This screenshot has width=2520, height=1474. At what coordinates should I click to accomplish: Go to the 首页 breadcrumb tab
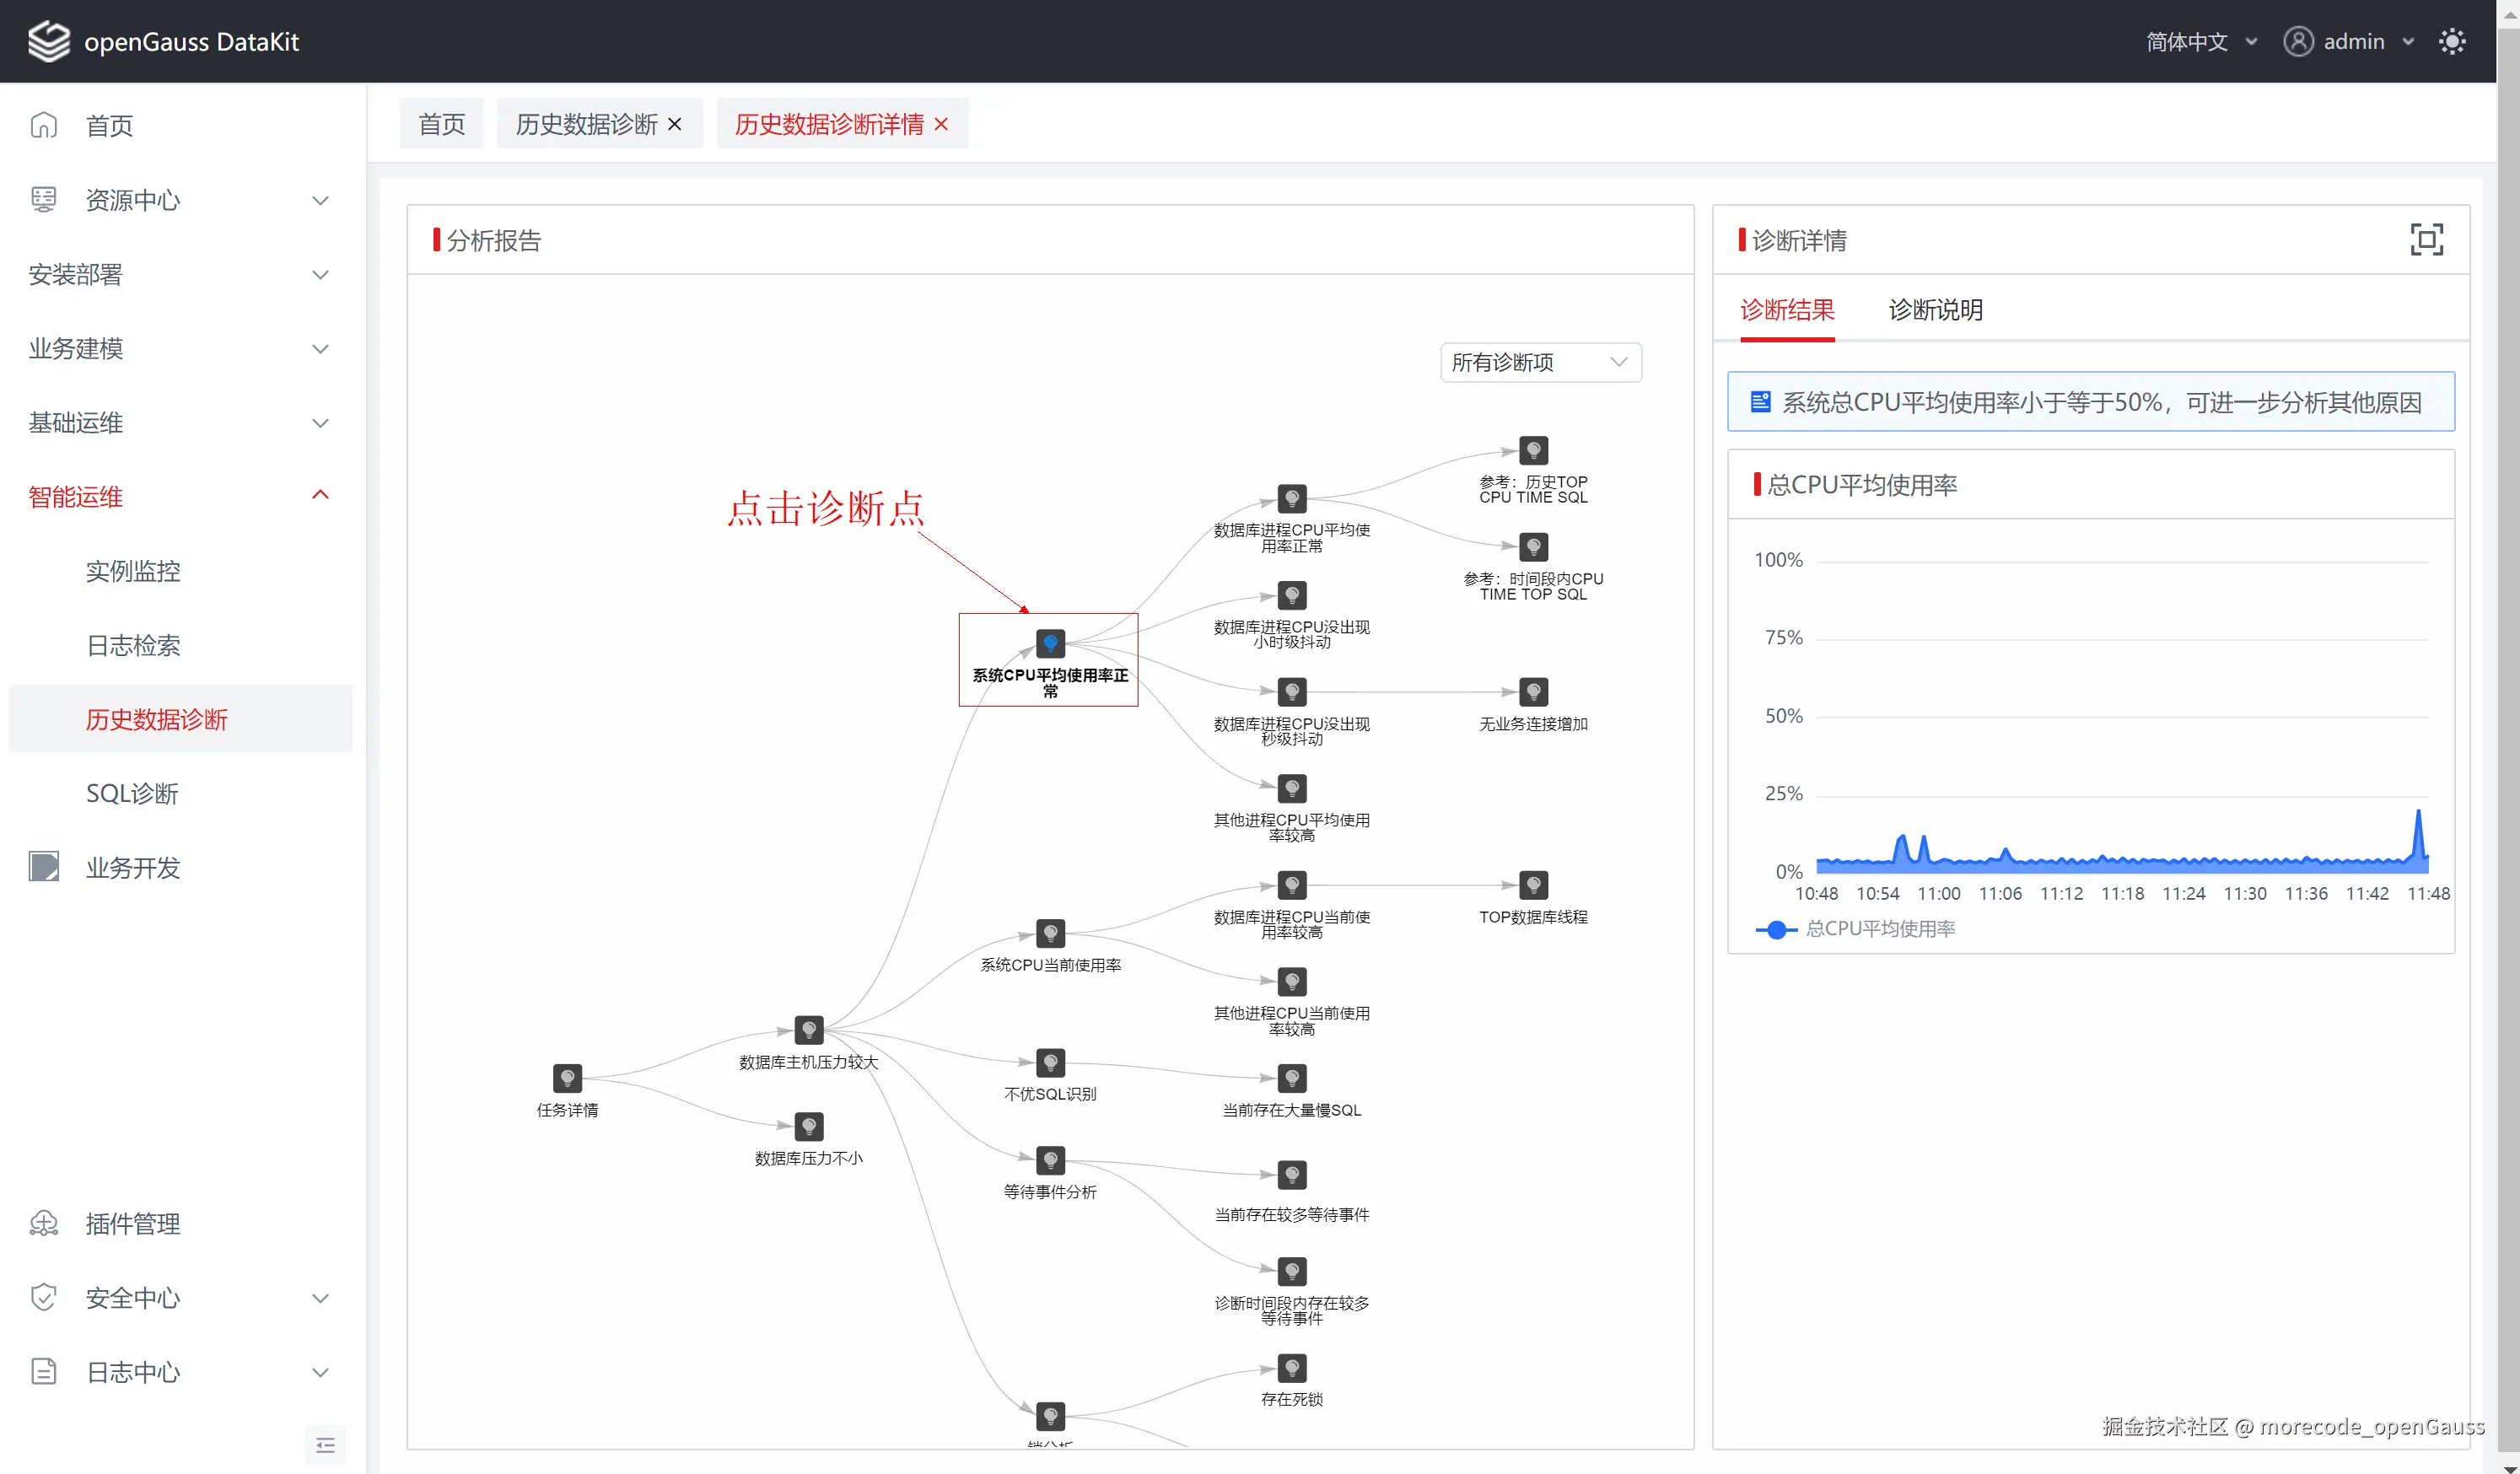point(441,124)
